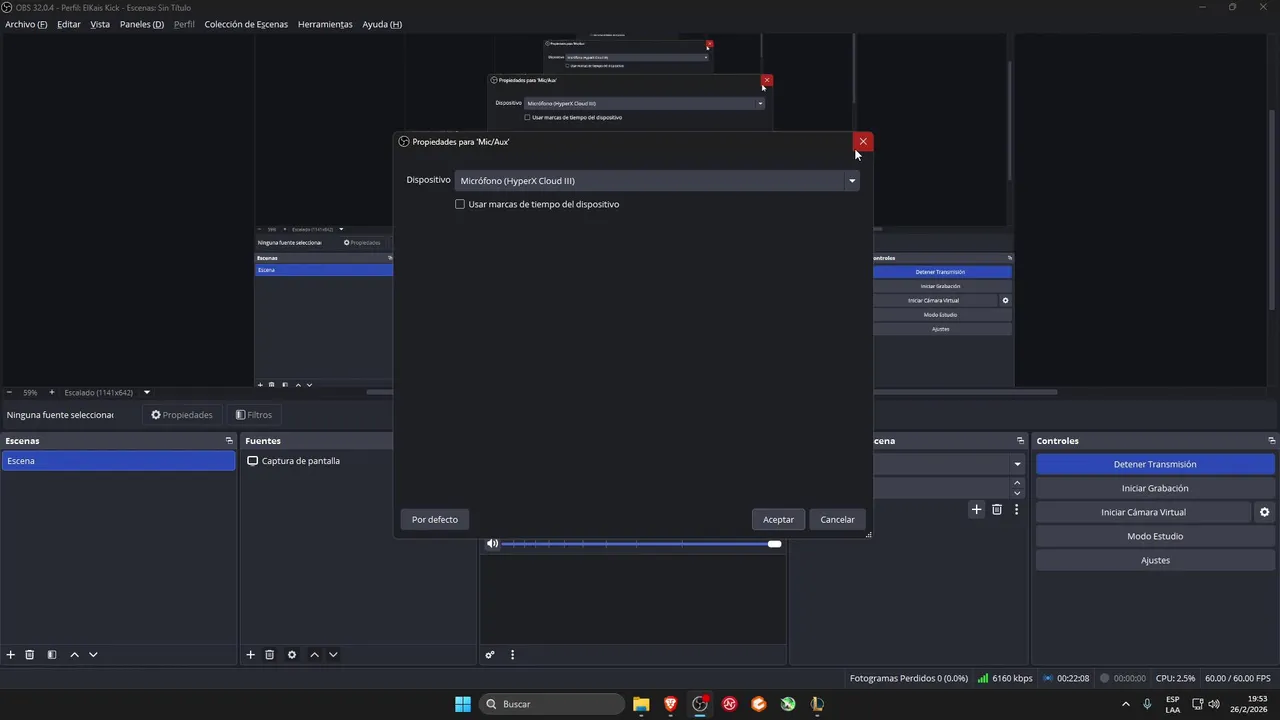Open Filtros button in source toolbar
1280x720 pixels.
(253, 415)
